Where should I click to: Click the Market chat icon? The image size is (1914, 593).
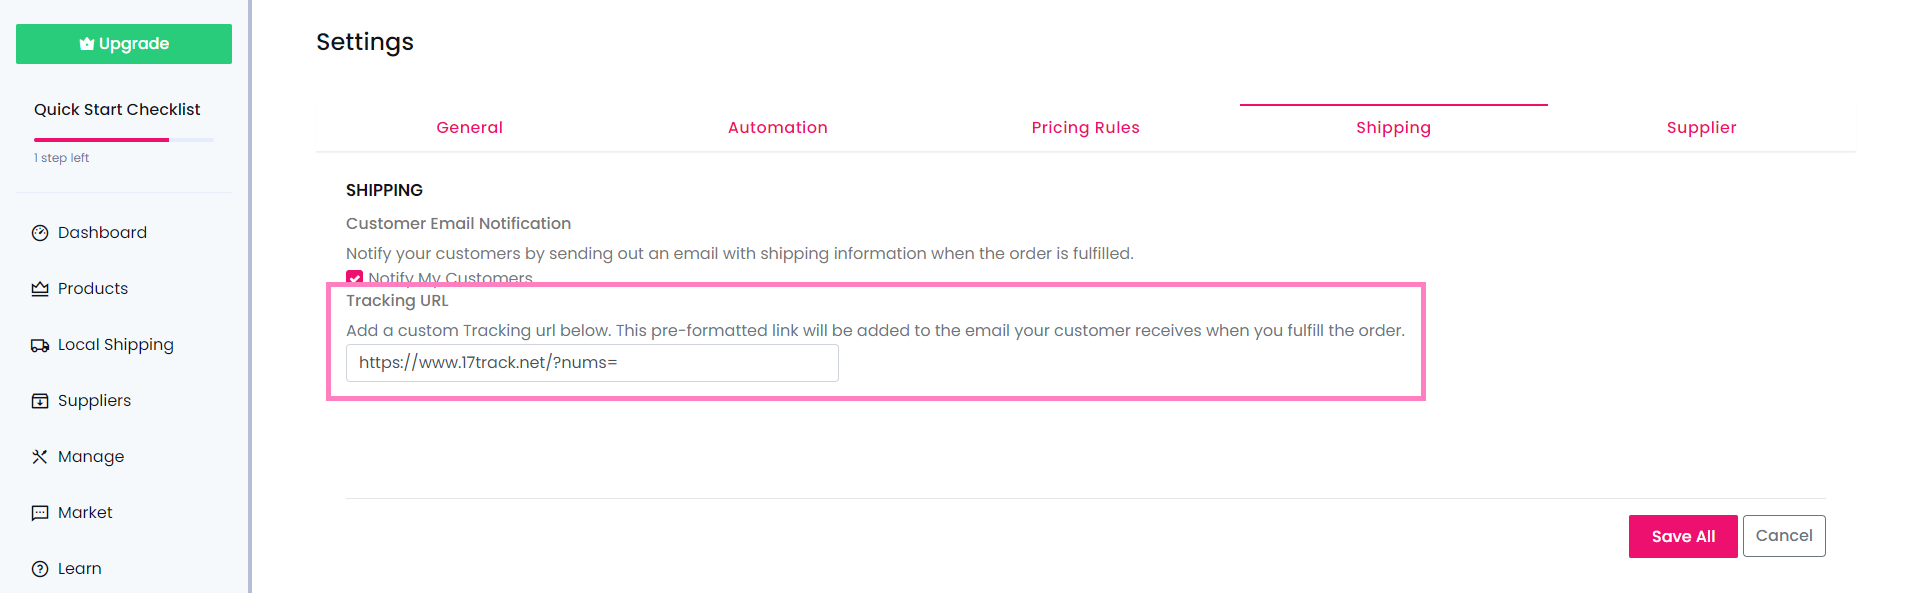[x=40, y=513]
